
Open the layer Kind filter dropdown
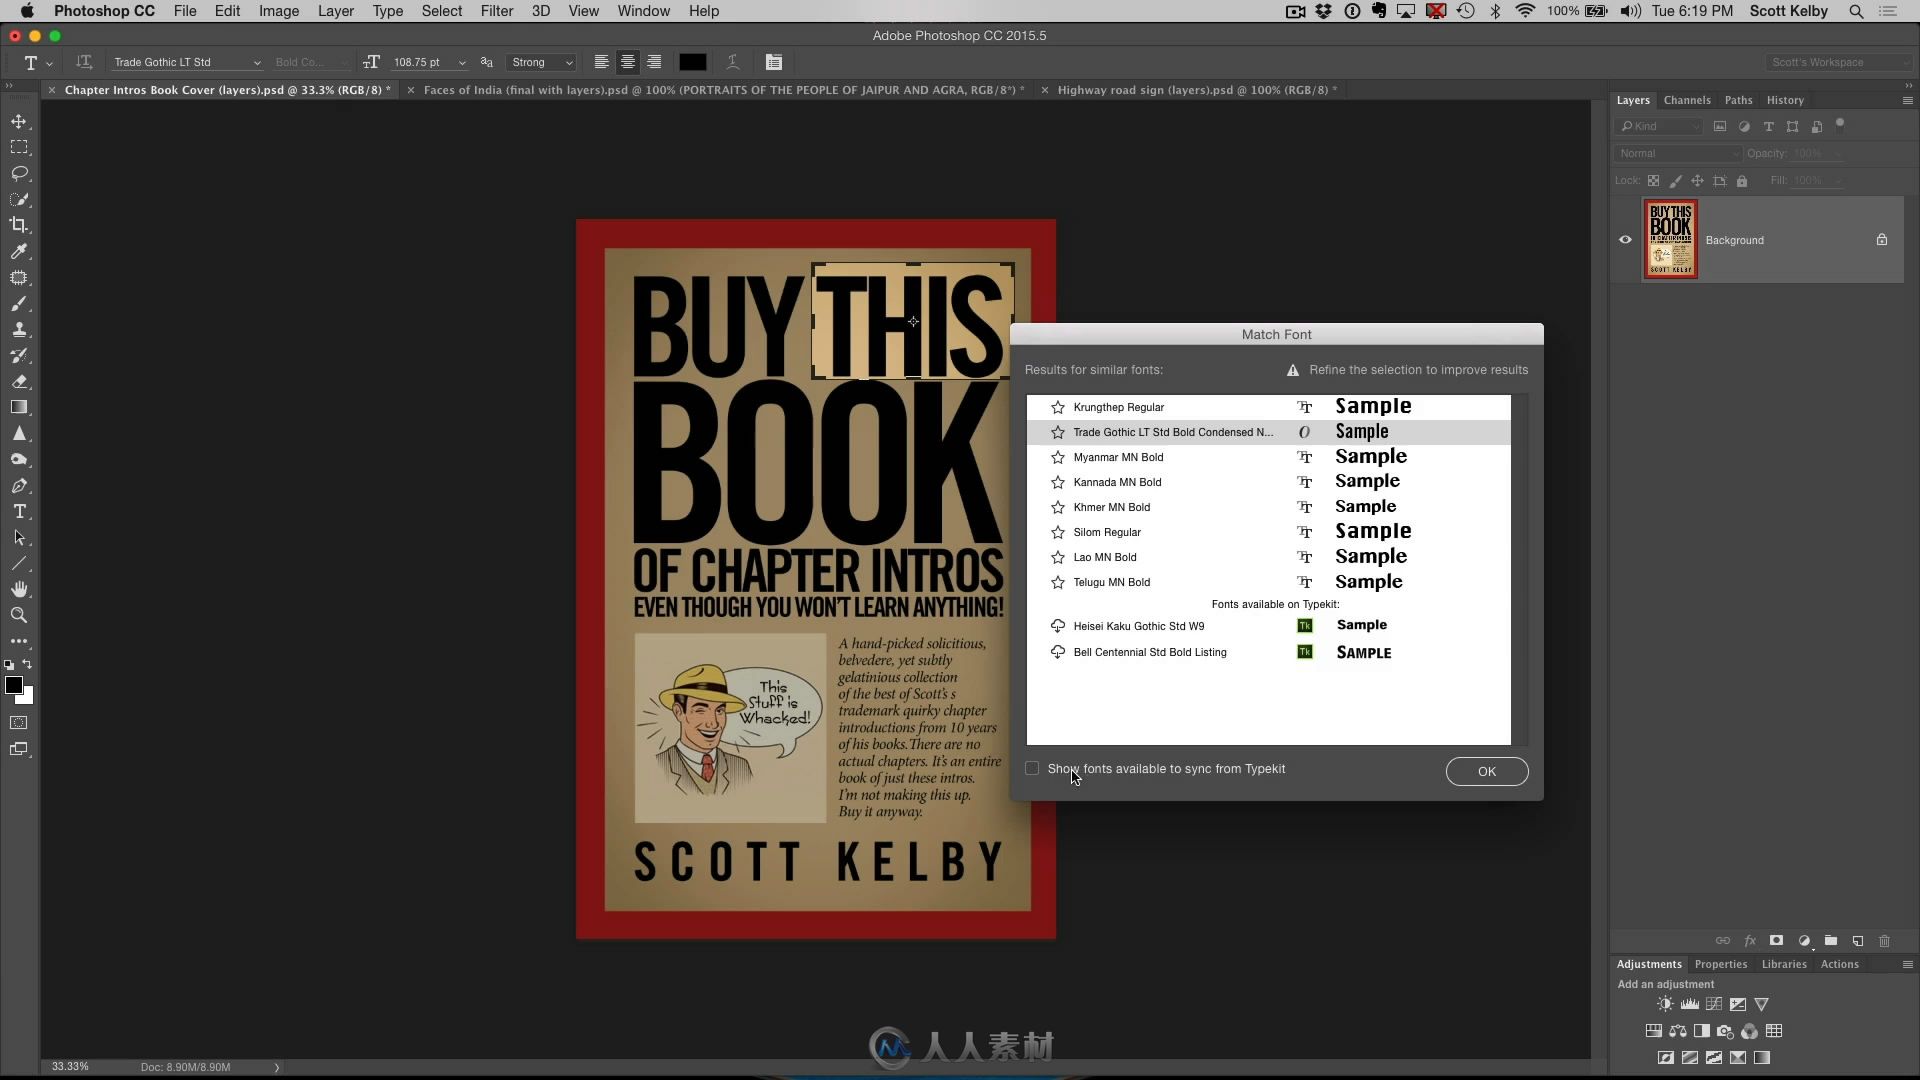pos(1658,126)
